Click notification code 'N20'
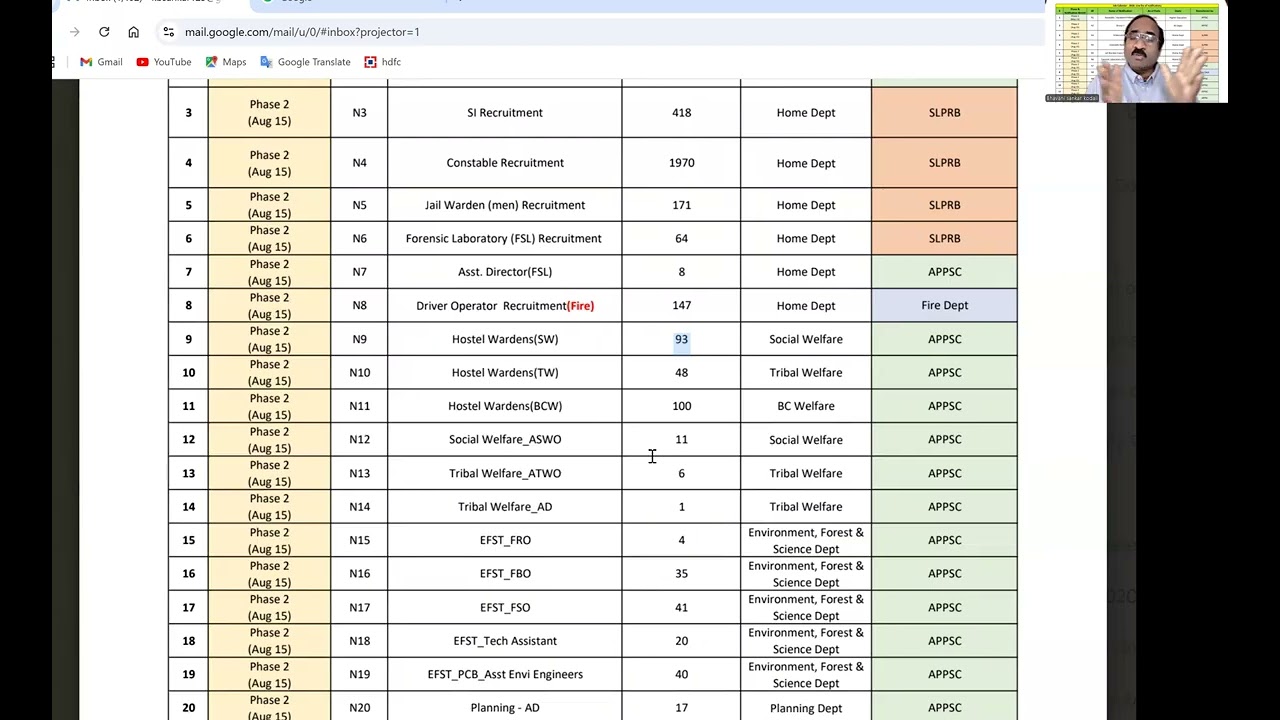This screenshot has height=720, width=1280. (x=360, y=708)
